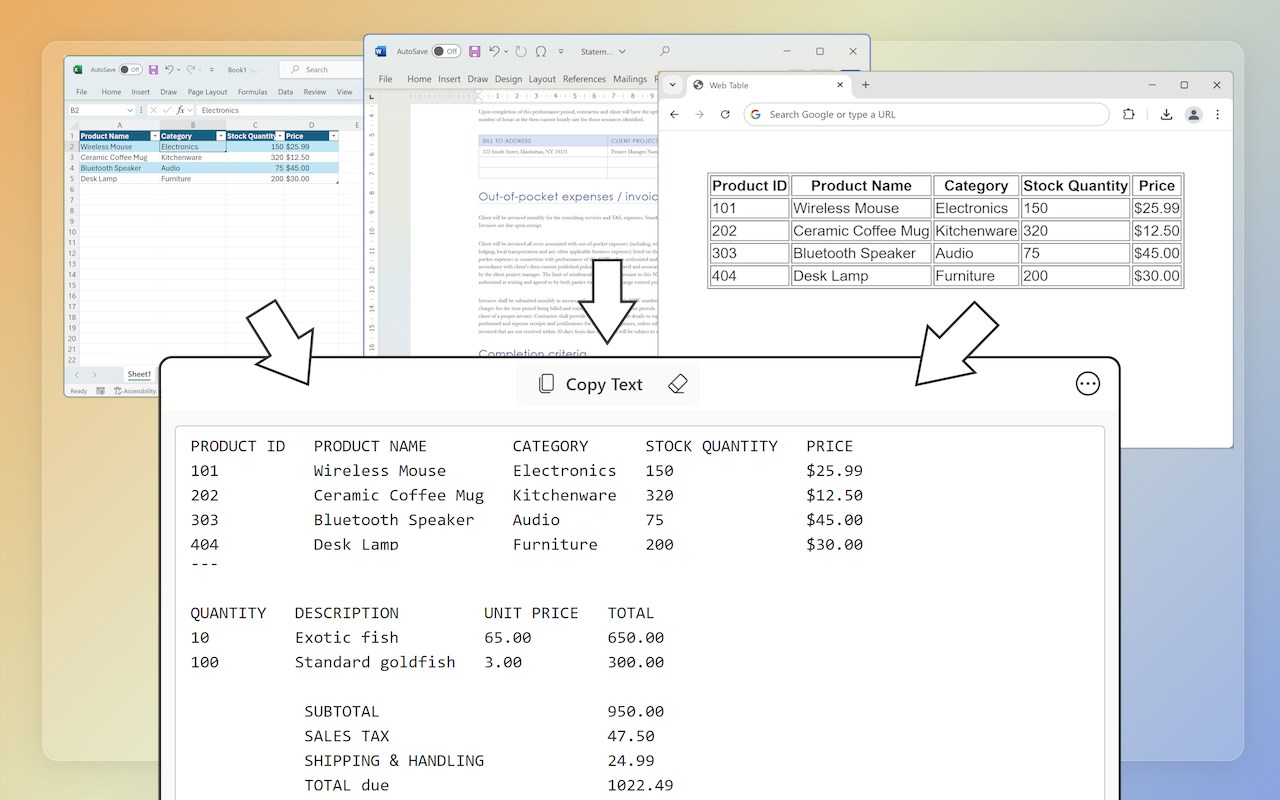Click the Copy Text button

(x=590, y=384)
